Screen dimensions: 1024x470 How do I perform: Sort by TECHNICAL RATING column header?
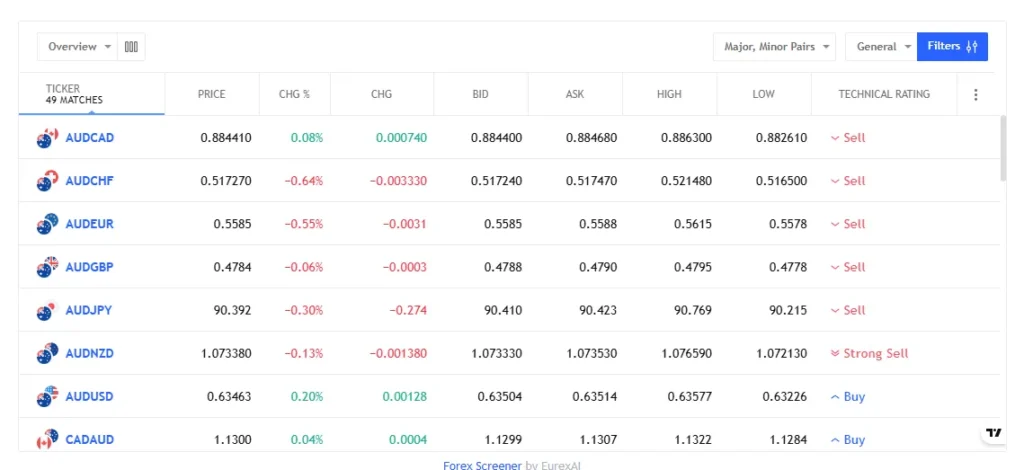883,95
